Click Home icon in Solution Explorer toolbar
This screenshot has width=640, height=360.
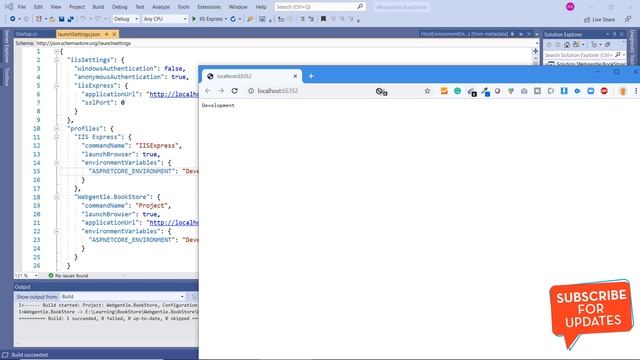pos(567,44)
